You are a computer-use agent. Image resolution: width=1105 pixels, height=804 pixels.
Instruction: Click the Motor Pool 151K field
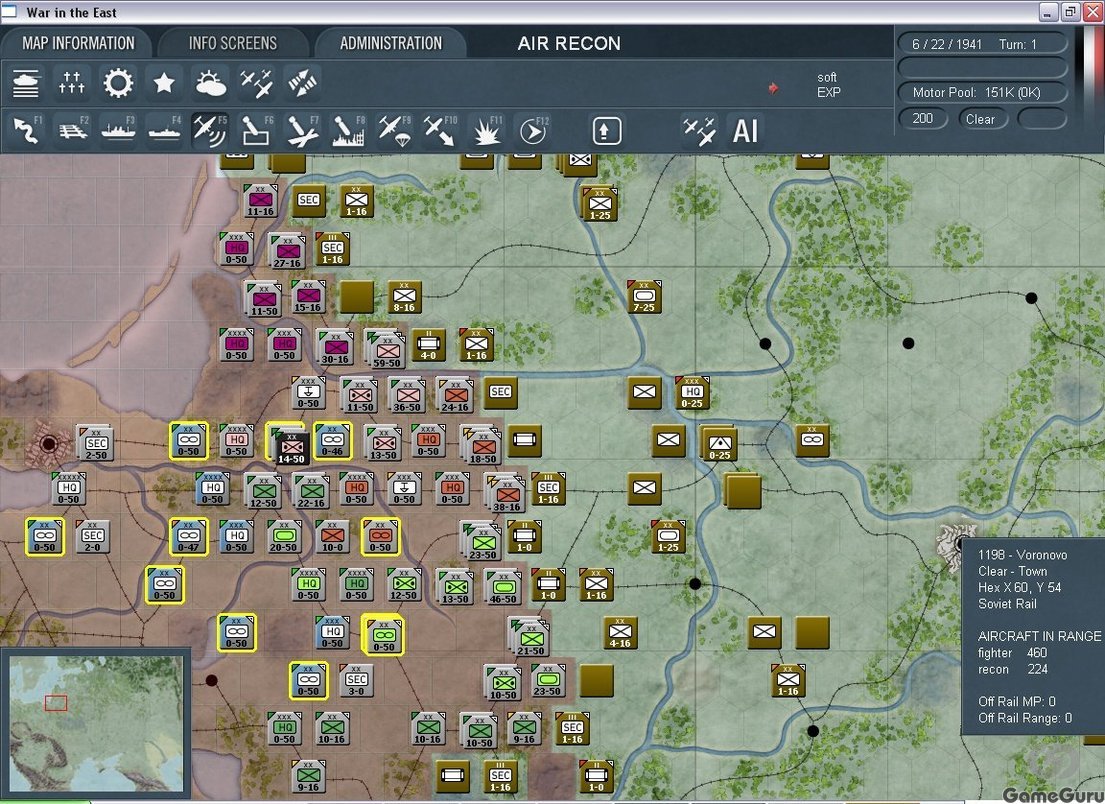(x=982, y=92)
